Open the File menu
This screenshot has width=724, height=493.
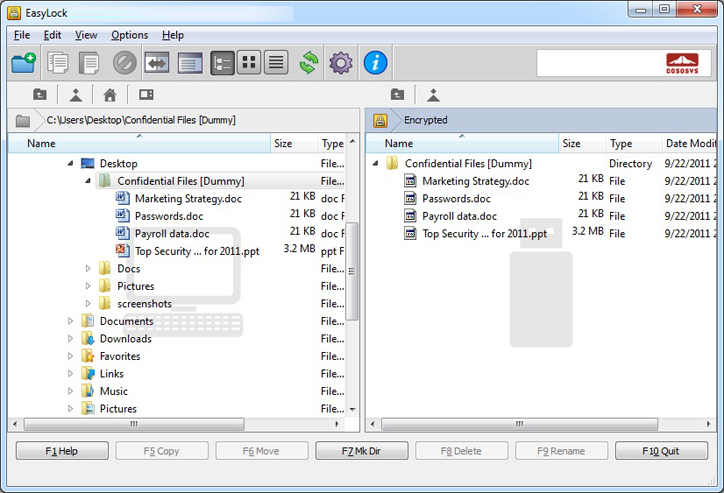[22, 35]
